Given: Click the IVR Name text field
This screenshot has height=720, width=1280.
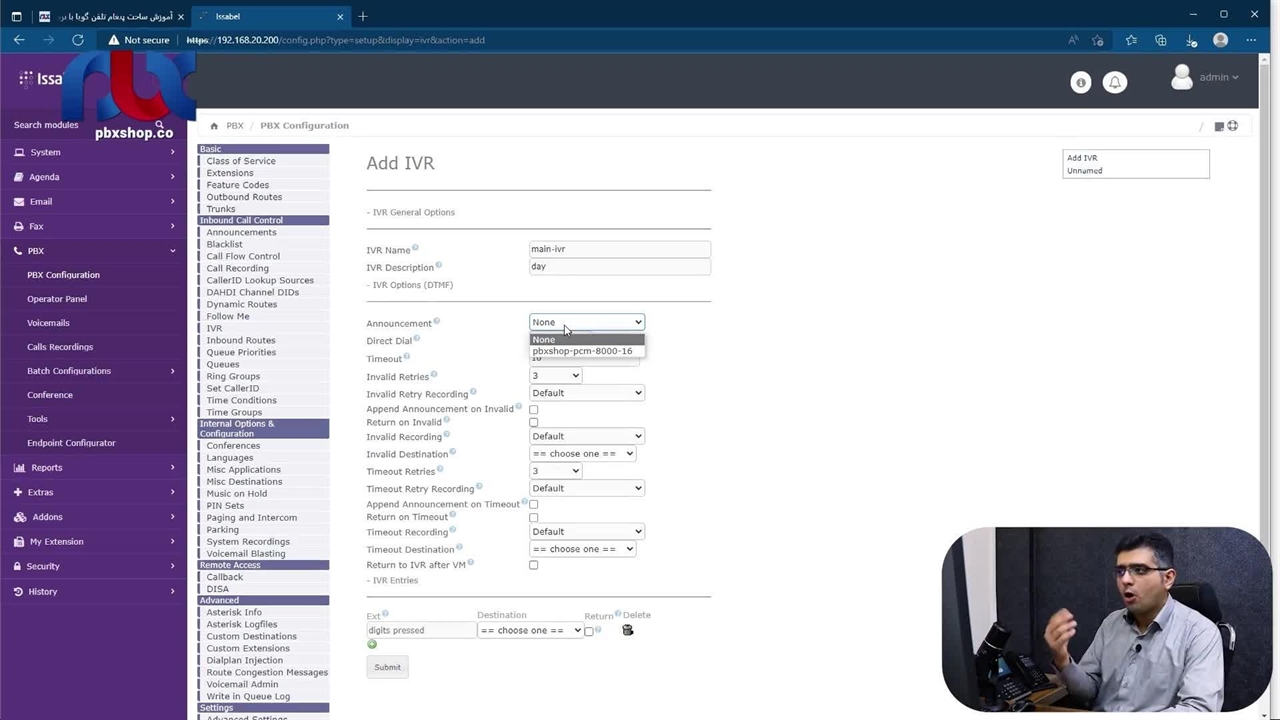Looking at the screenshot, I should pos(619,249).
